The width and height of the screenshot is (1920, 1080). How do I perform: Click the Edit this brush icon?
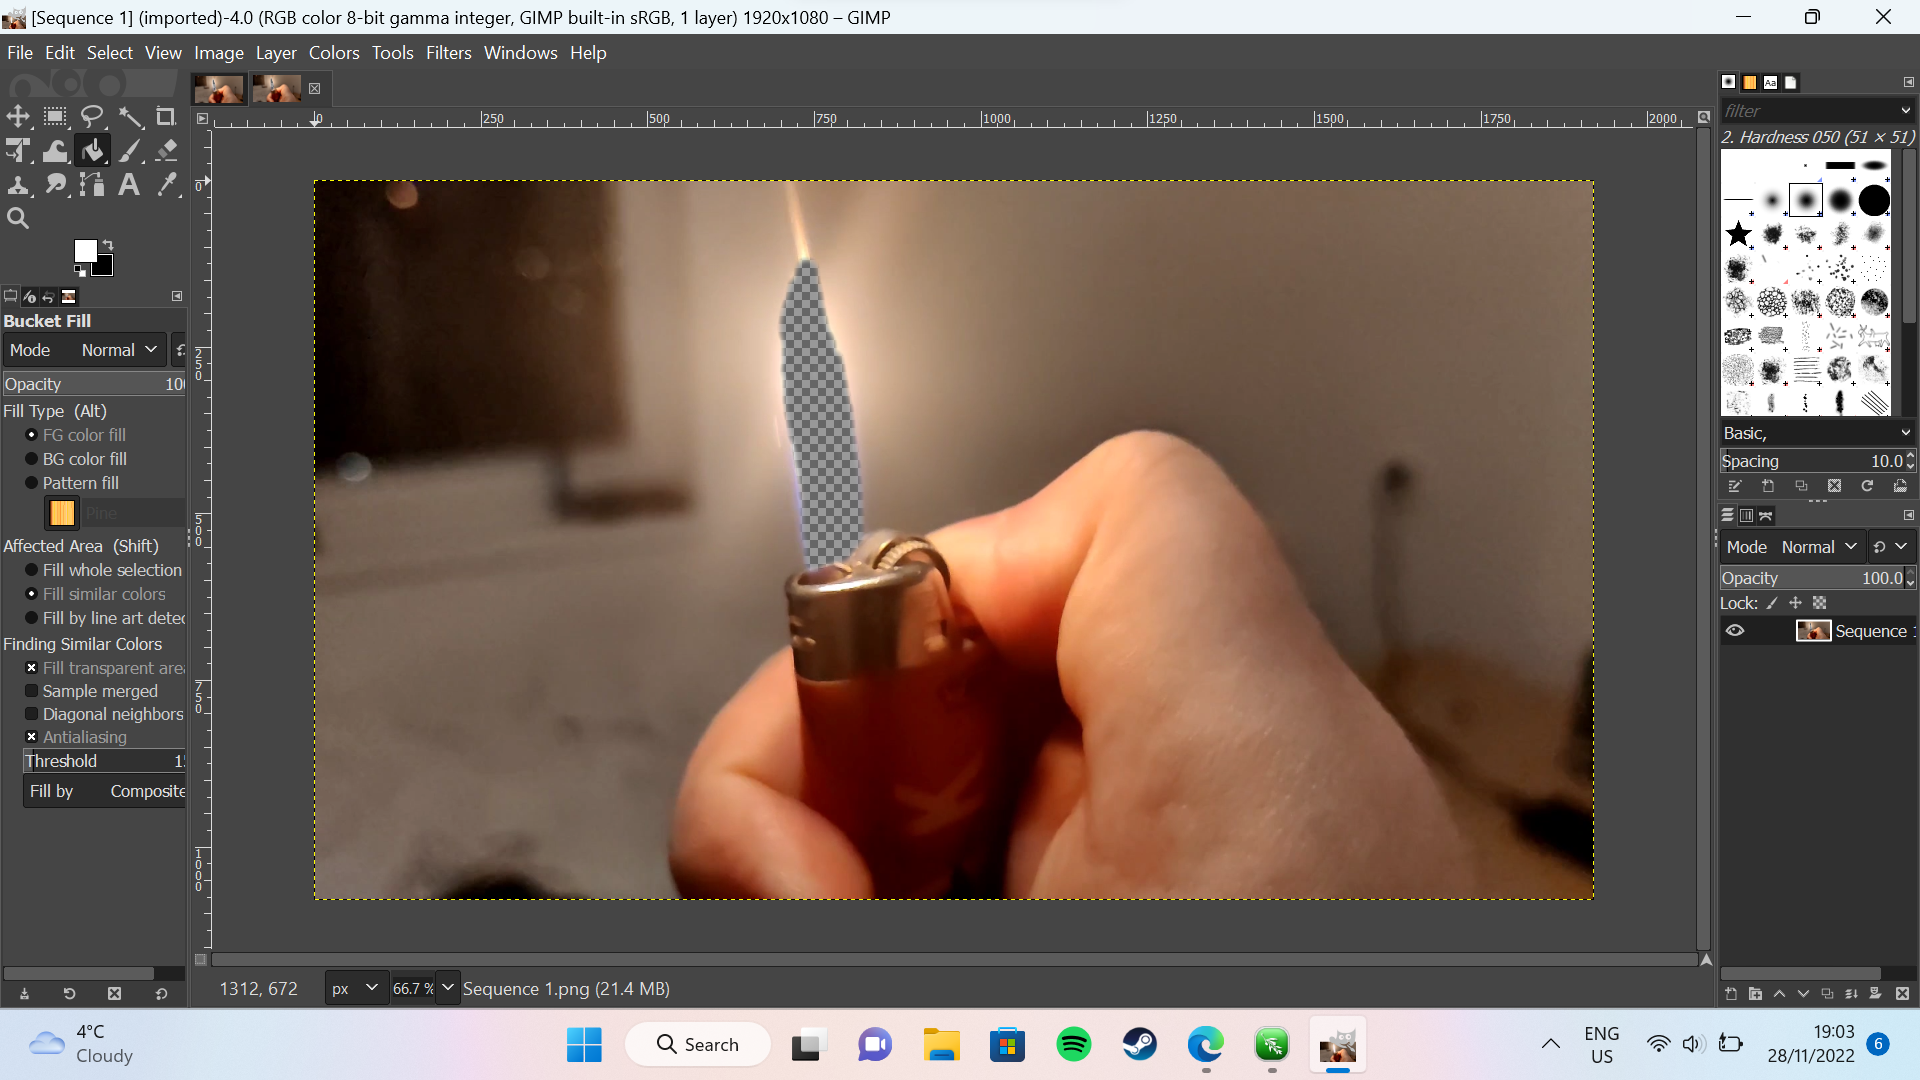1735,486
